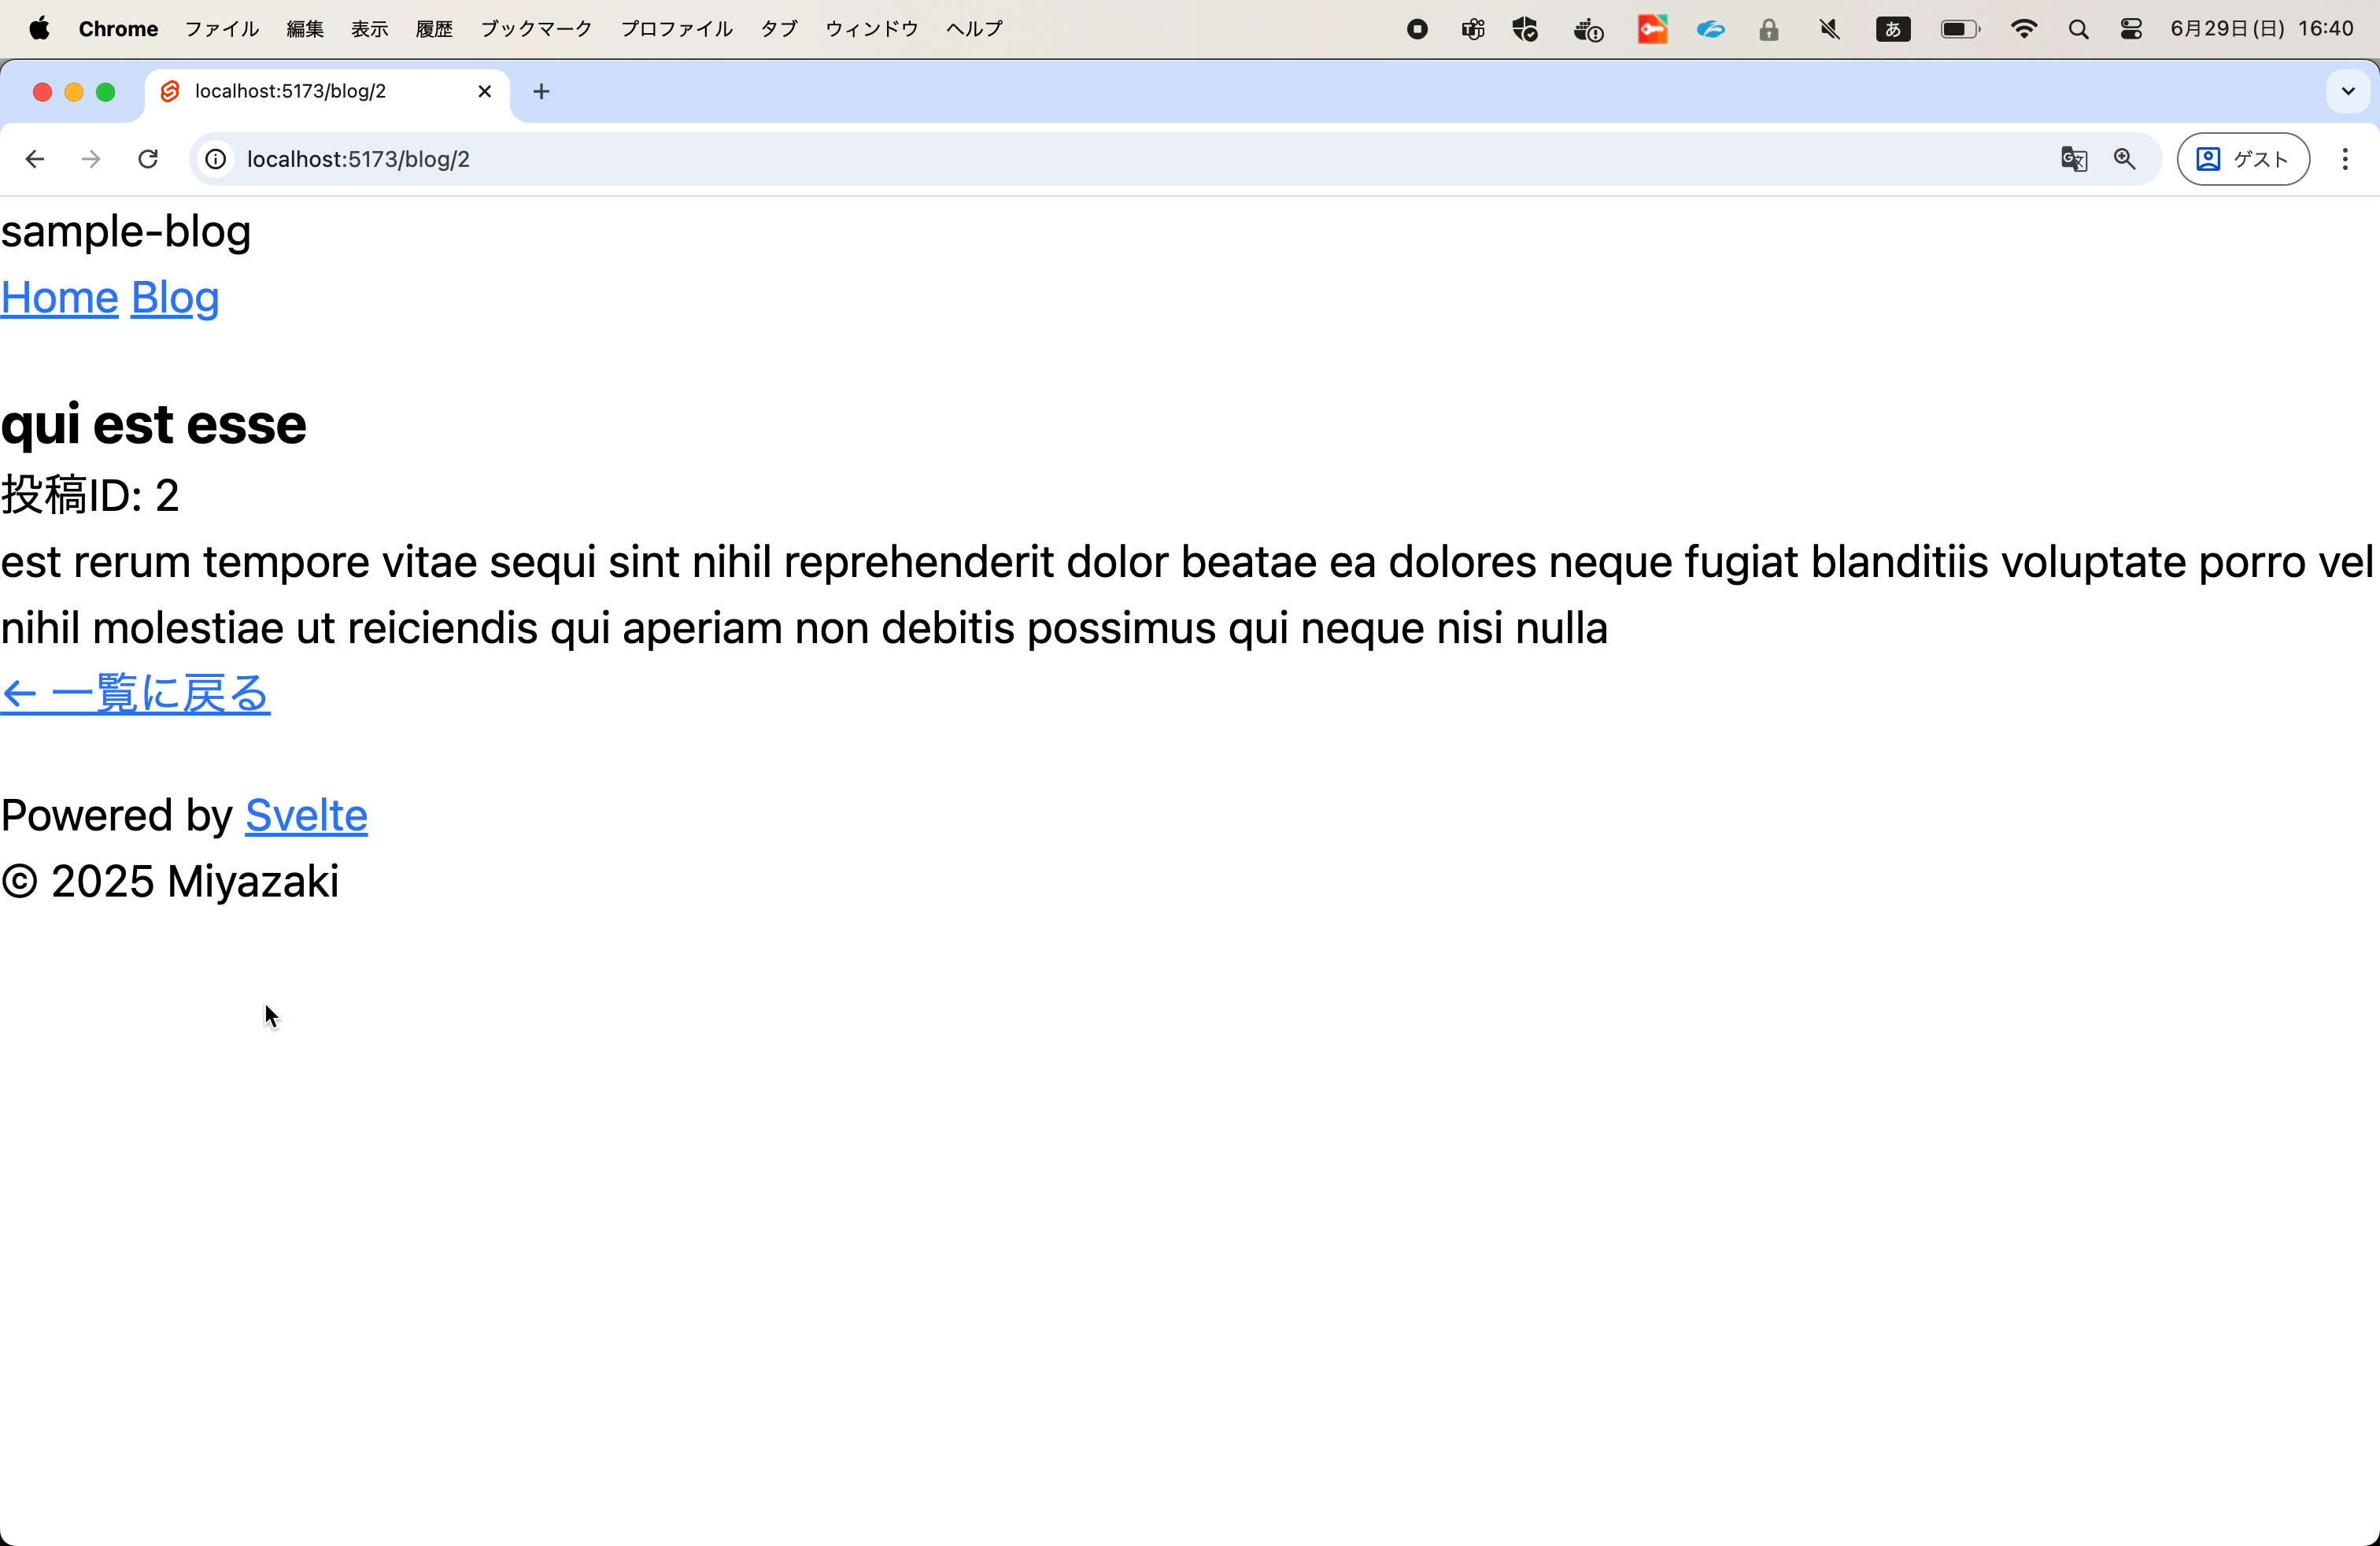
Task: Open the 履歴 menu
Action: click(x=434, y=29)
